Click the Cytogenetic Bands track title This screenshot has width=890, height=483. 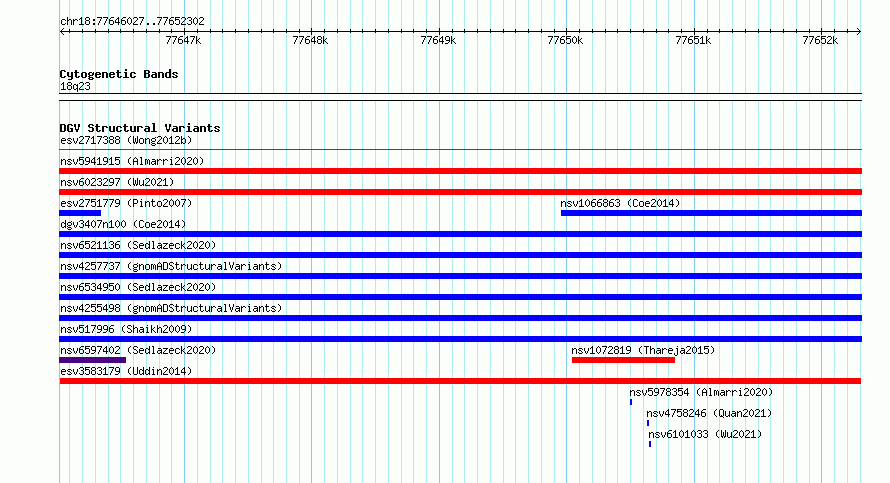pyautogui.click(x=119, y=74)
